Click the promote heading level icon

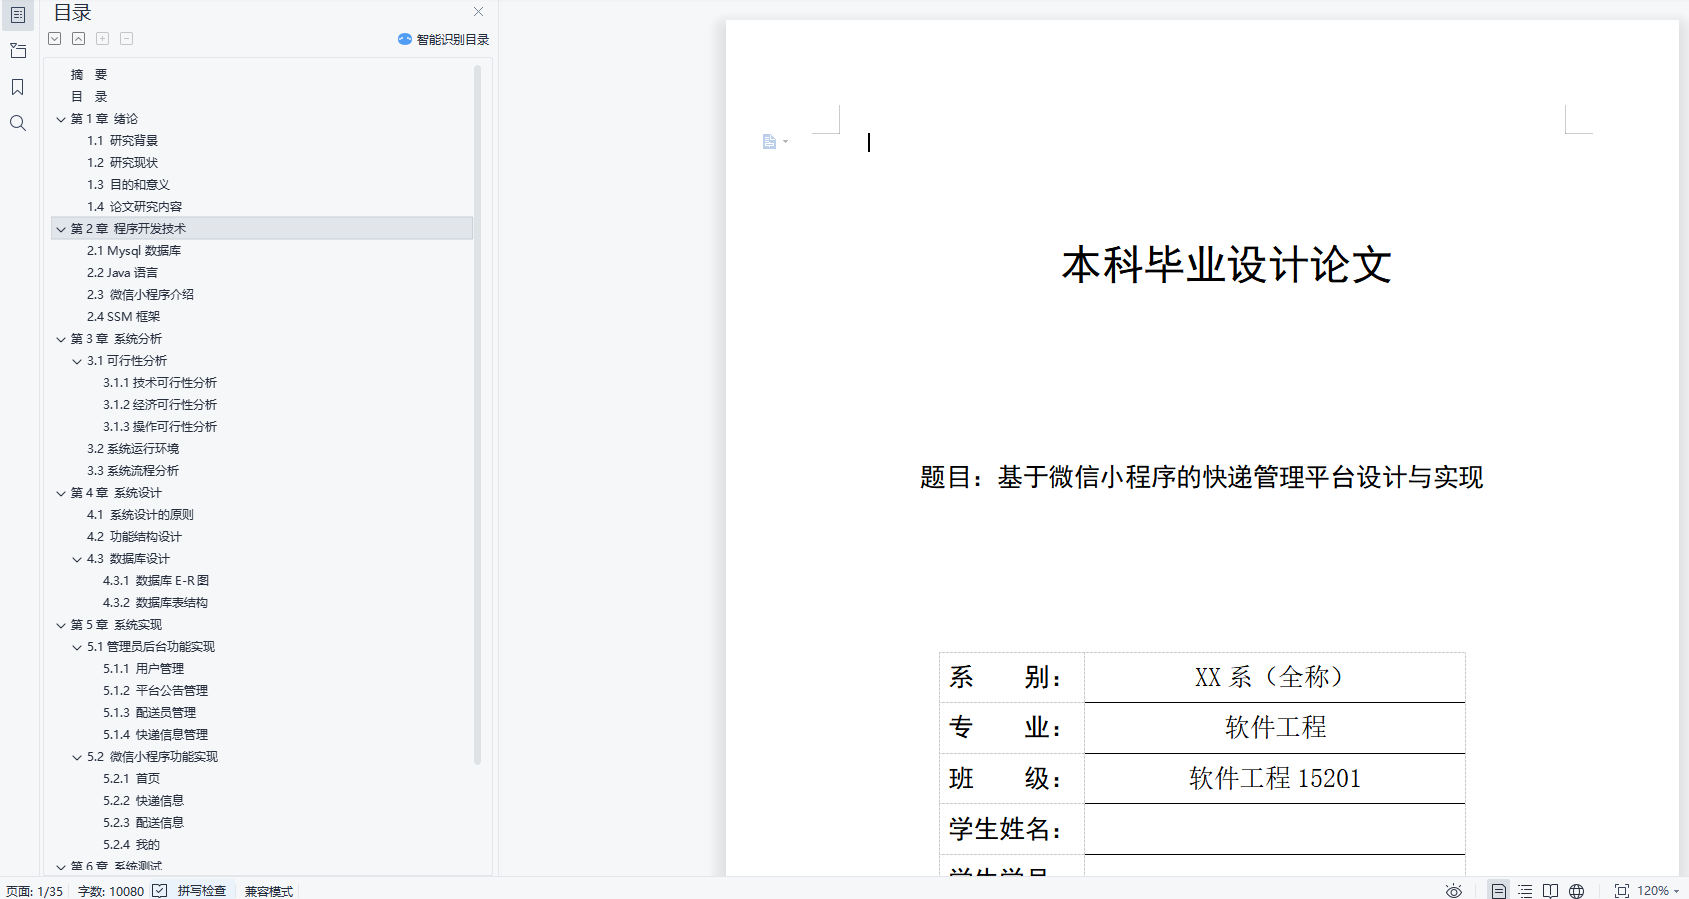(x=103, y=39)
